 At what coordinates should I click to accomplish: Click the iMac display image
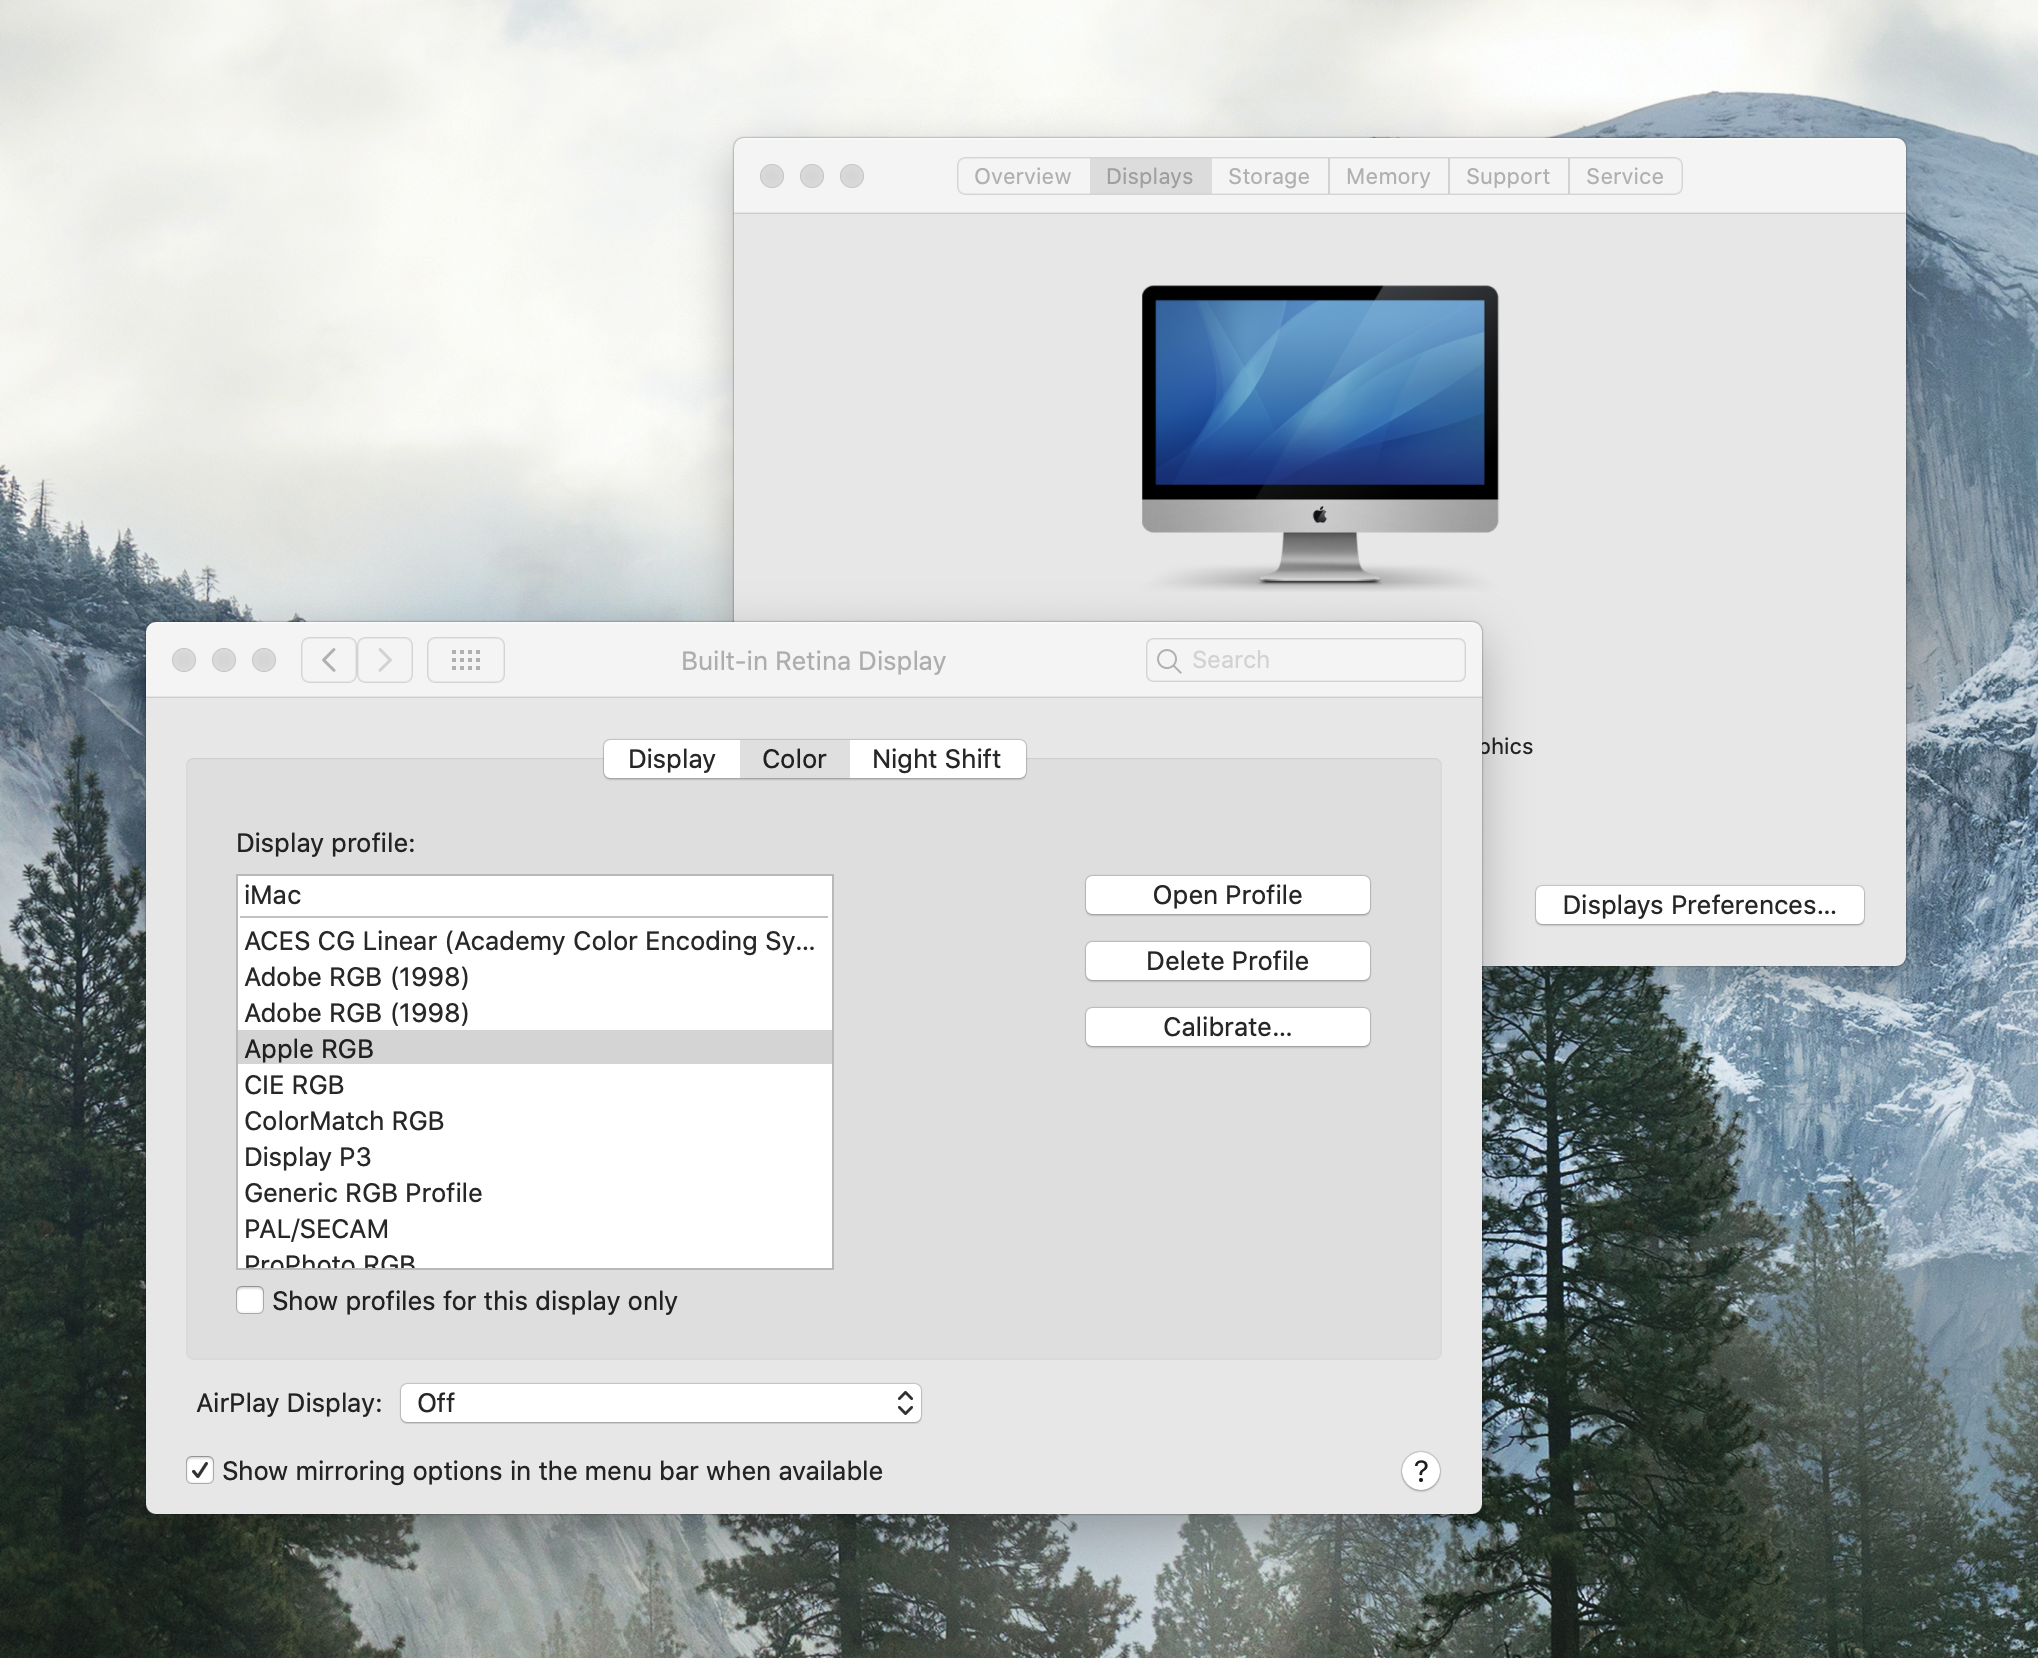point(1319,432)
